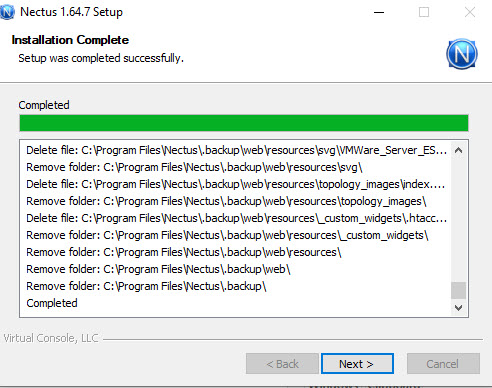The width and height of the screenshot is (492, 388).
Task: Click the log scrollbar up arrow
Action: 458,150
